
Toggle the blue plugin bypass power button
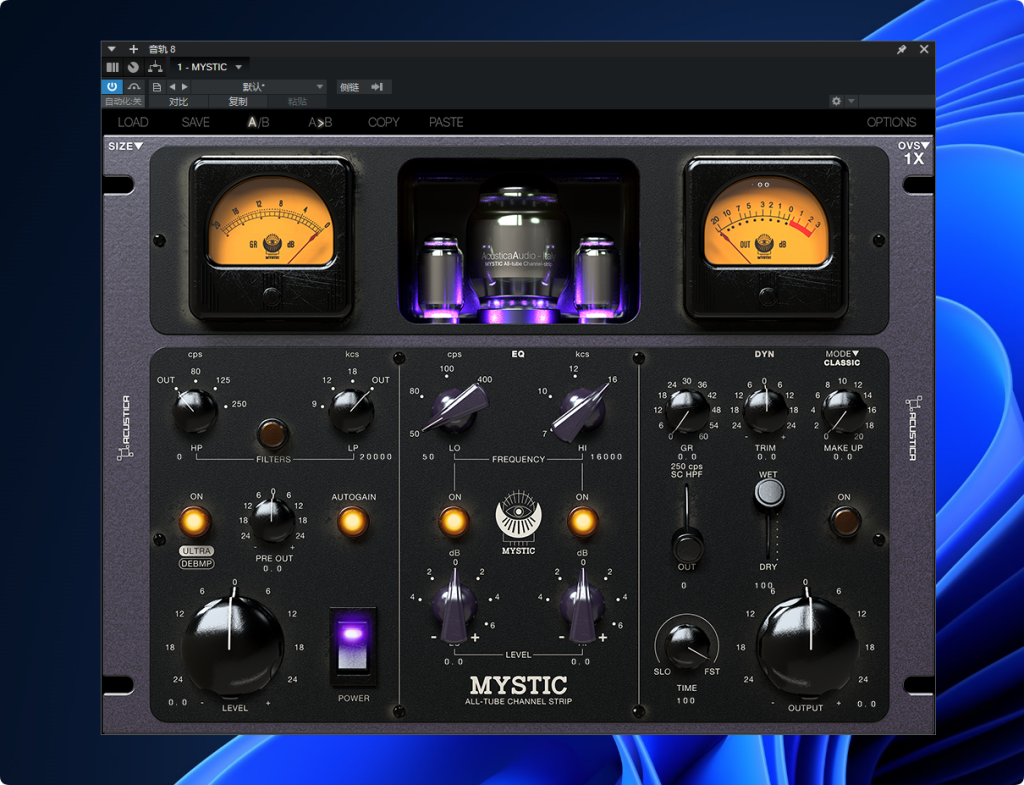point(112,86)
